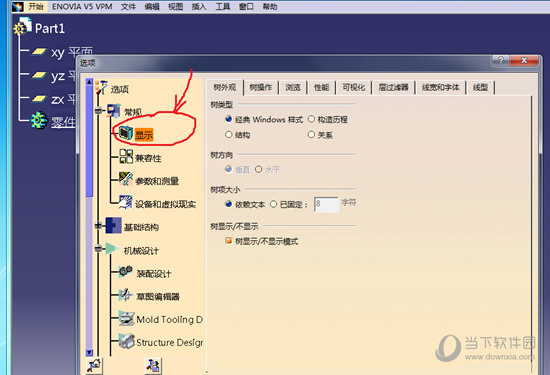Select 已固定 tree item size option
Viewport: 550px width, 375px height.
pos(274,204)
